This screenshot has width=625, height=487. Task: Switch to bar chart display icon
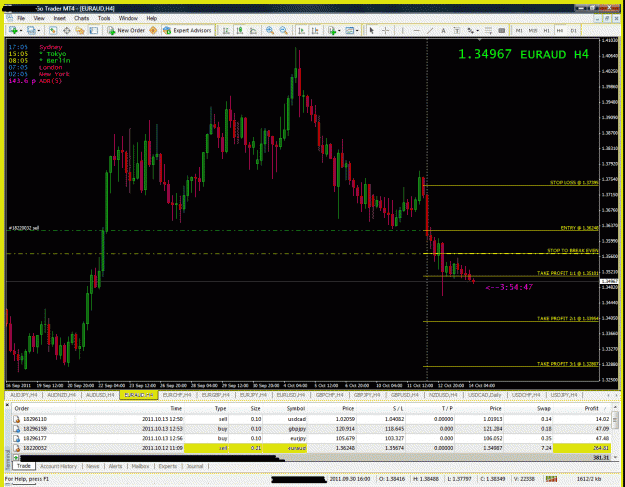point(226,30)
